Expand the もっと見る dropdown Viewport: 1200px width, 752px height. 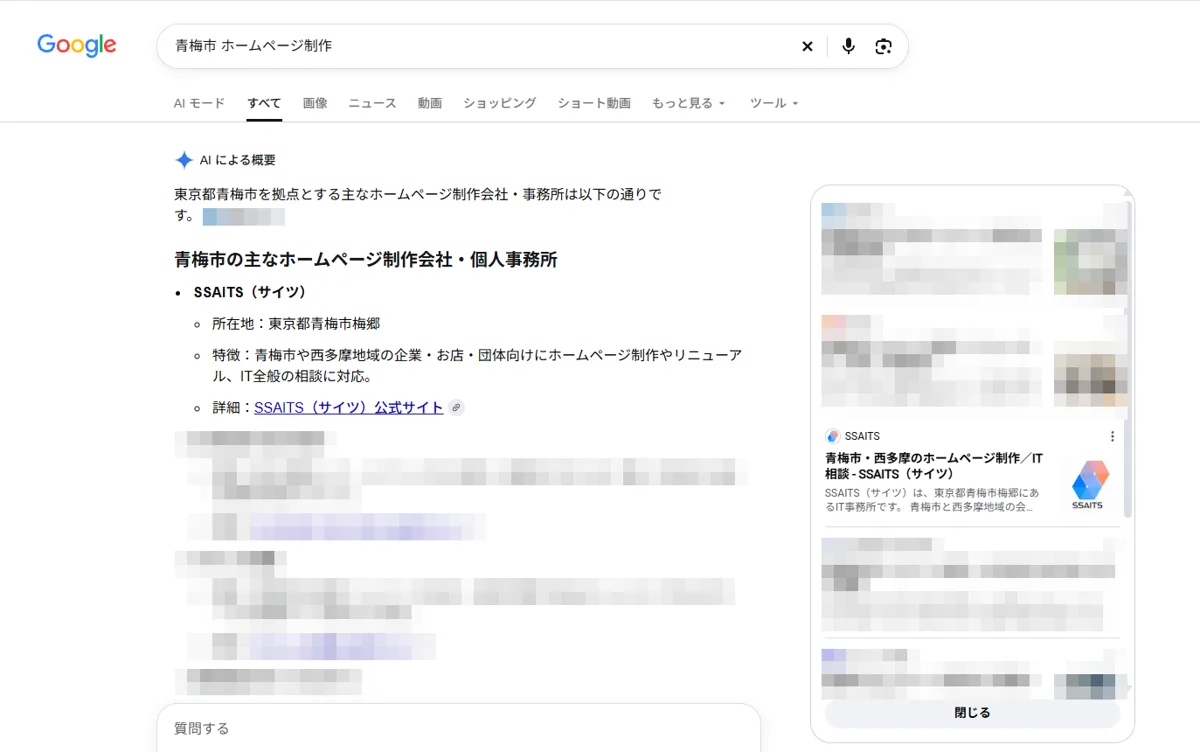point(688,103)
